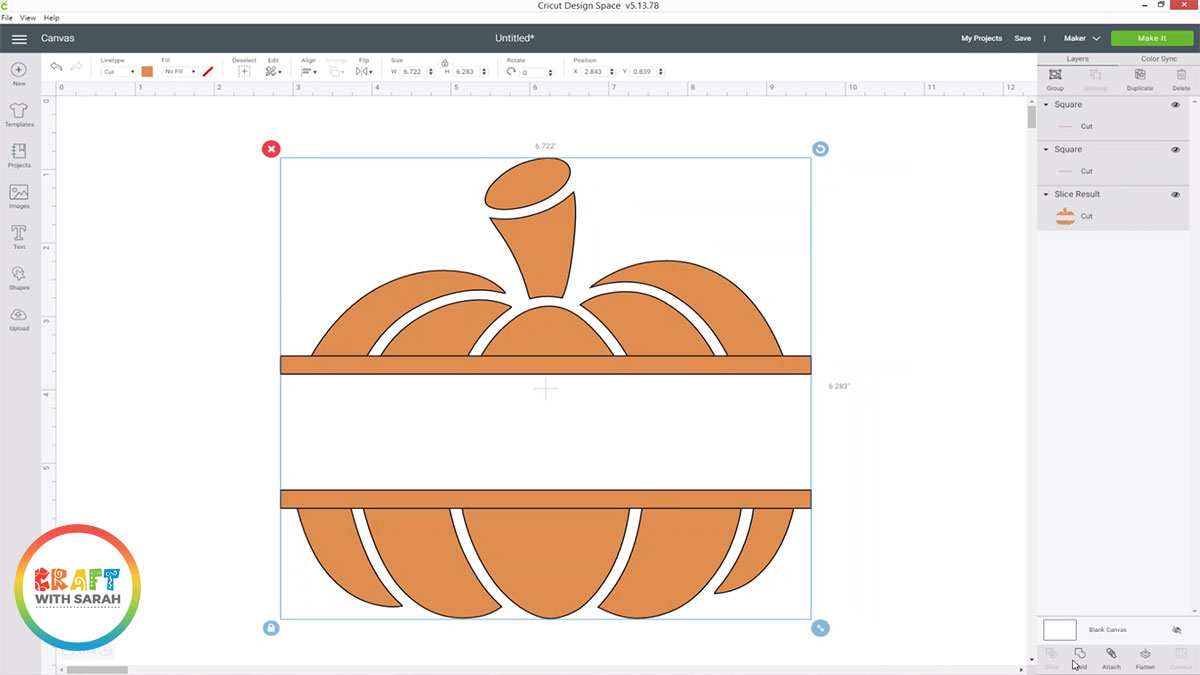Click the orange linetype color swatch
Screen dimensions: 1200x675
click(x=147, y=72)
